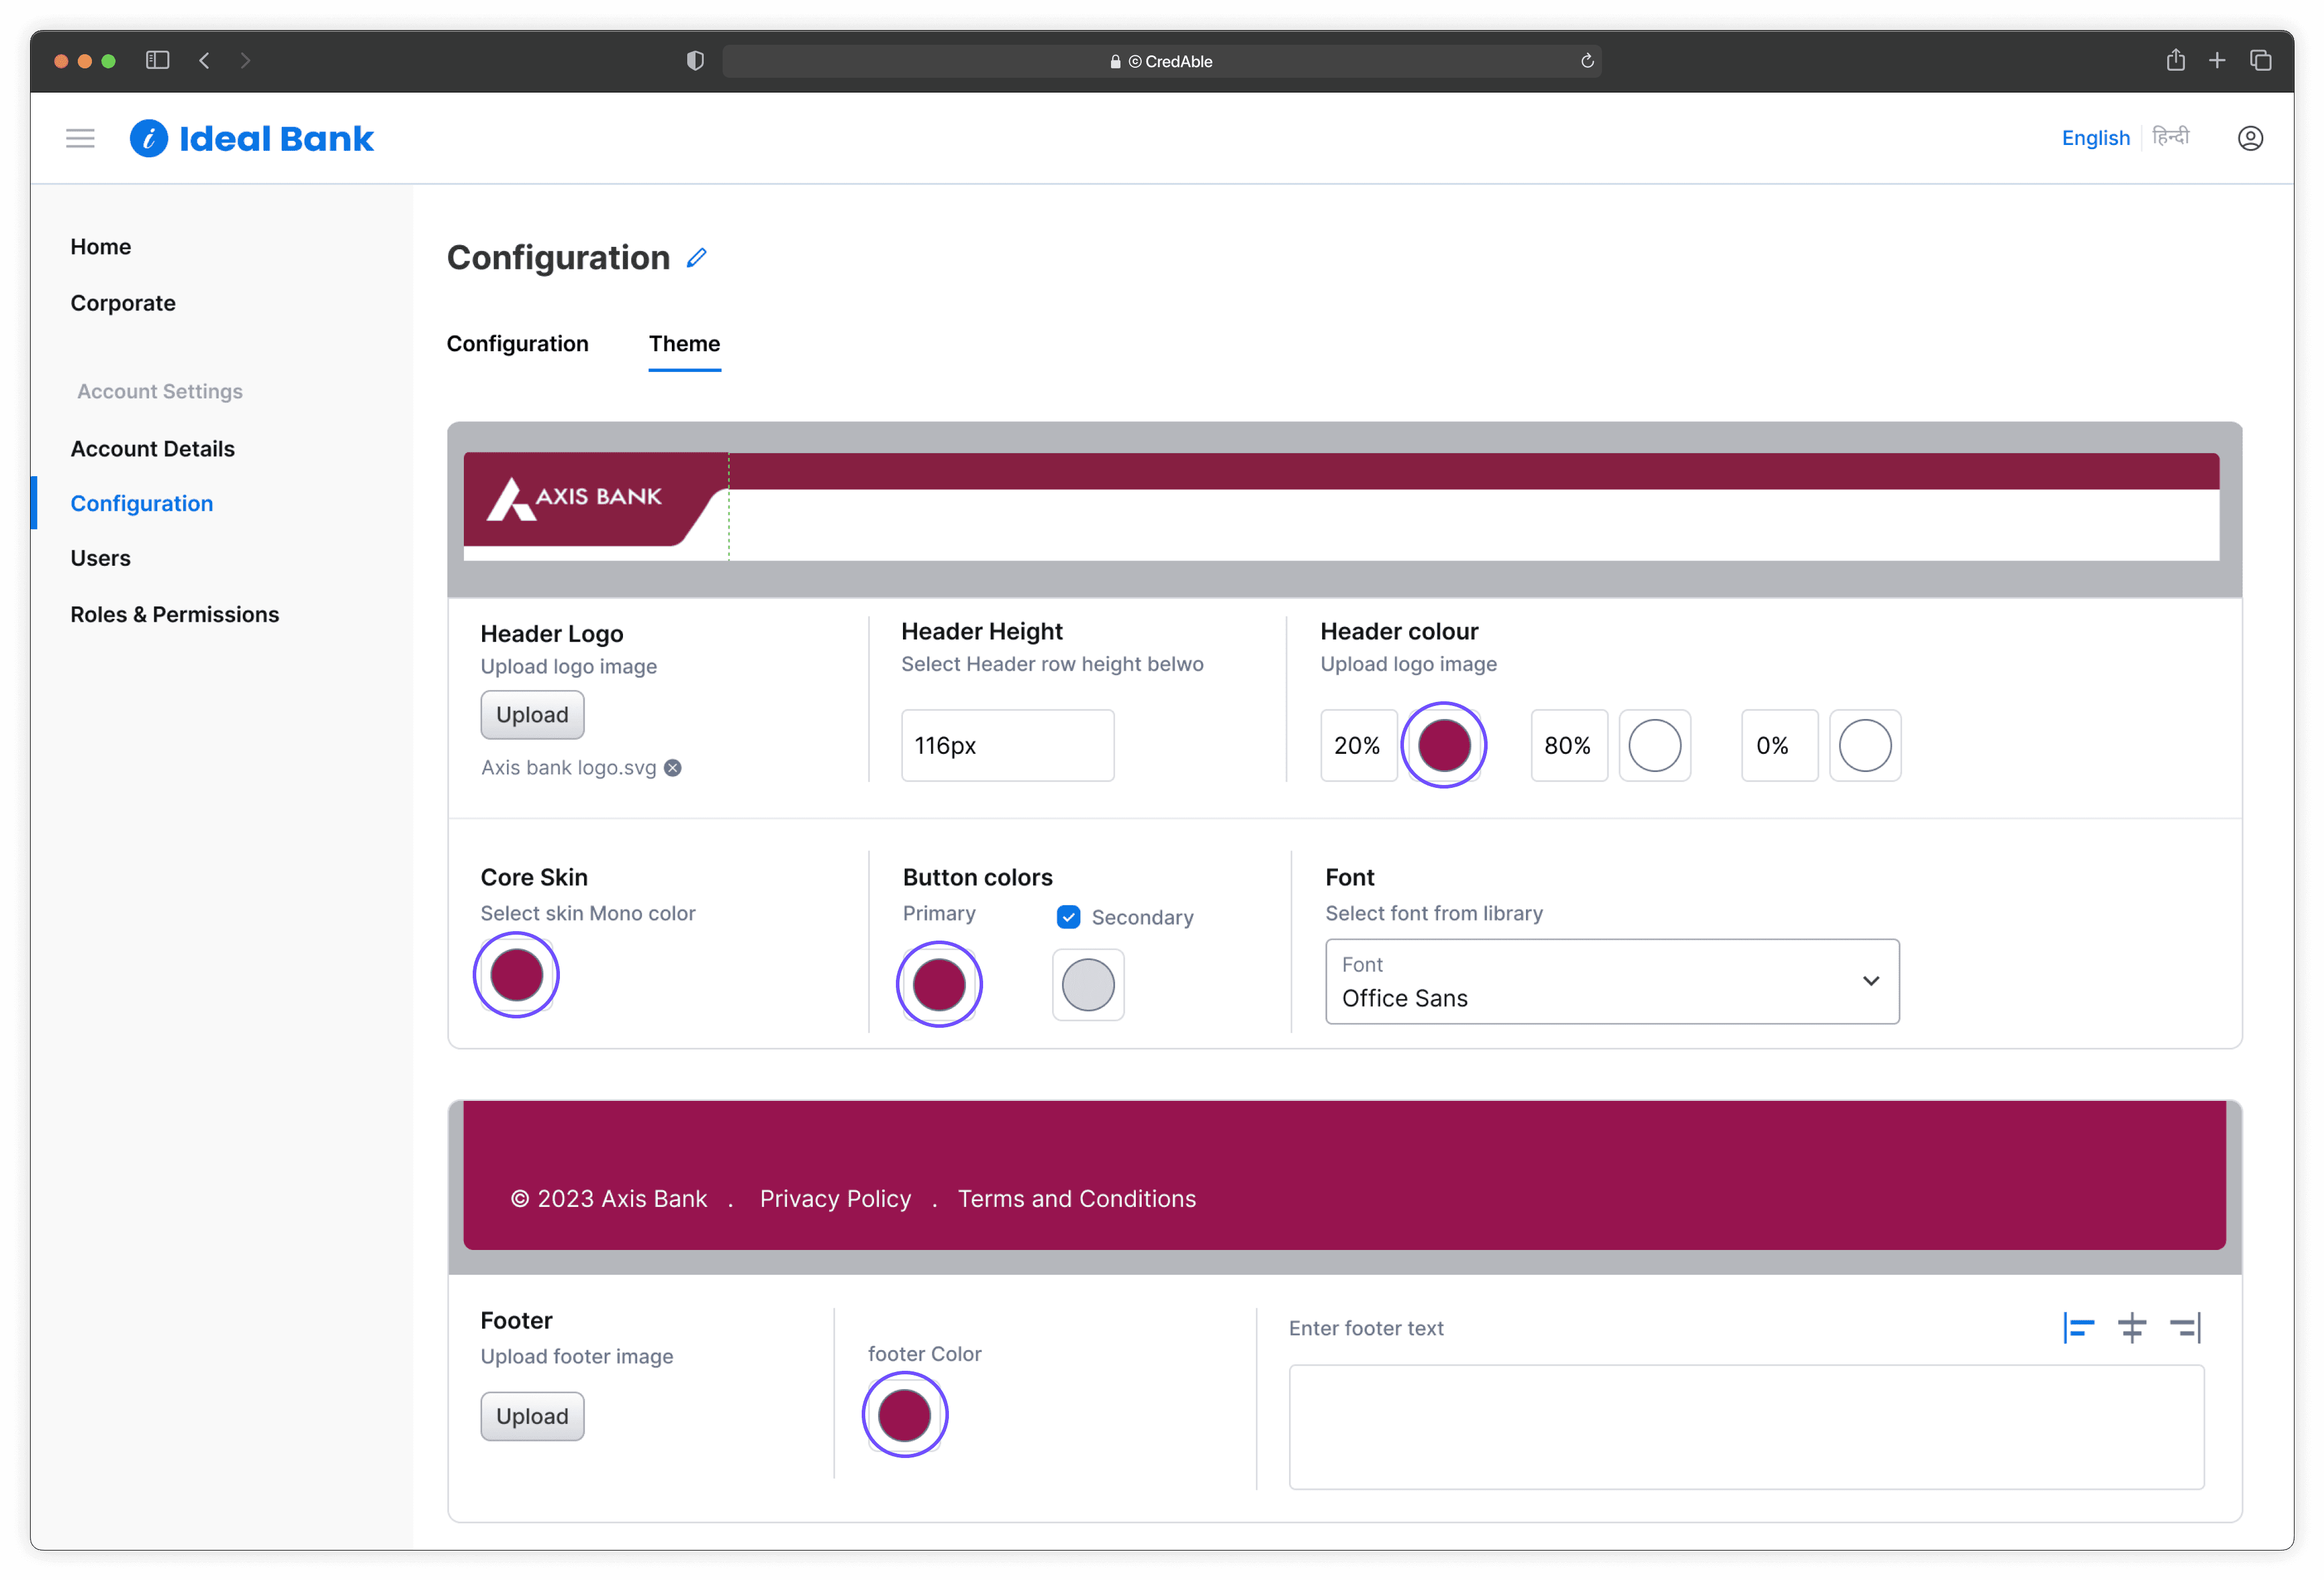Open the Core Skin mono color swatch
2324x1580 pixels.
coord(516,974)
